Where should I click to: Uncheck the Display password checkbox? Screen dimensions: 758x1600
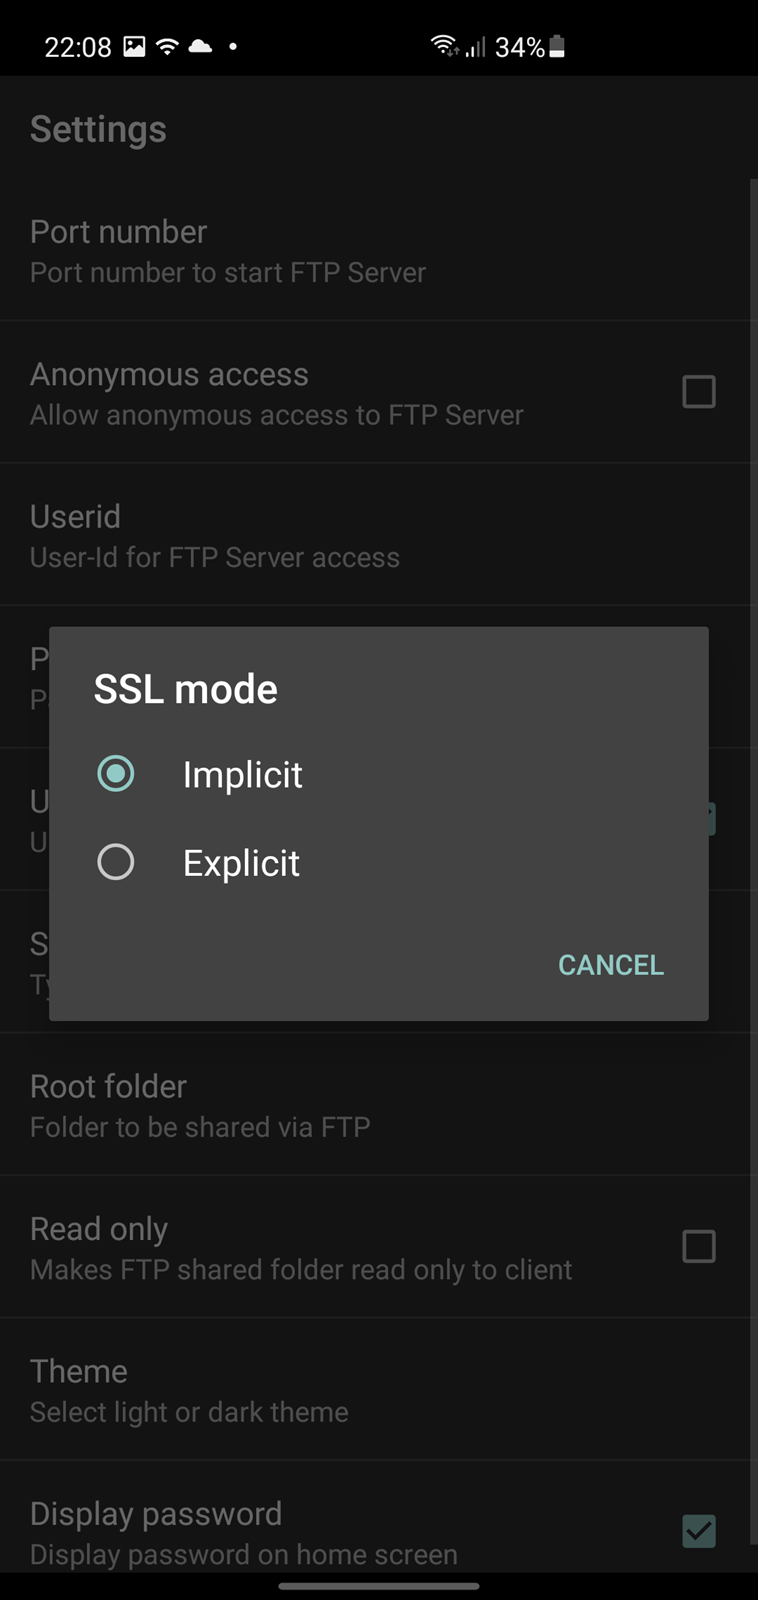699,1531
